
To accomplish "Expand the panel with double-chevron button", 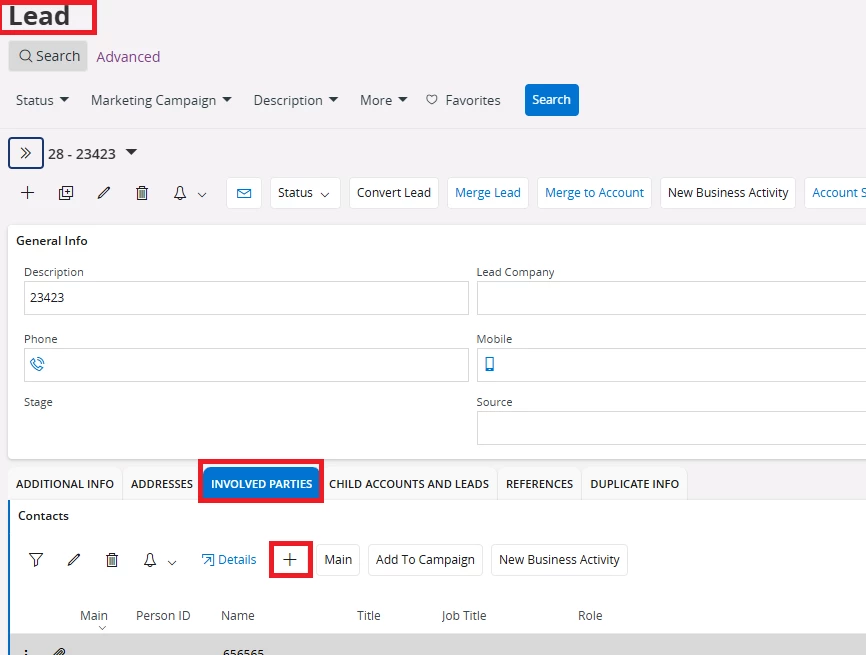I will (26, 153).
